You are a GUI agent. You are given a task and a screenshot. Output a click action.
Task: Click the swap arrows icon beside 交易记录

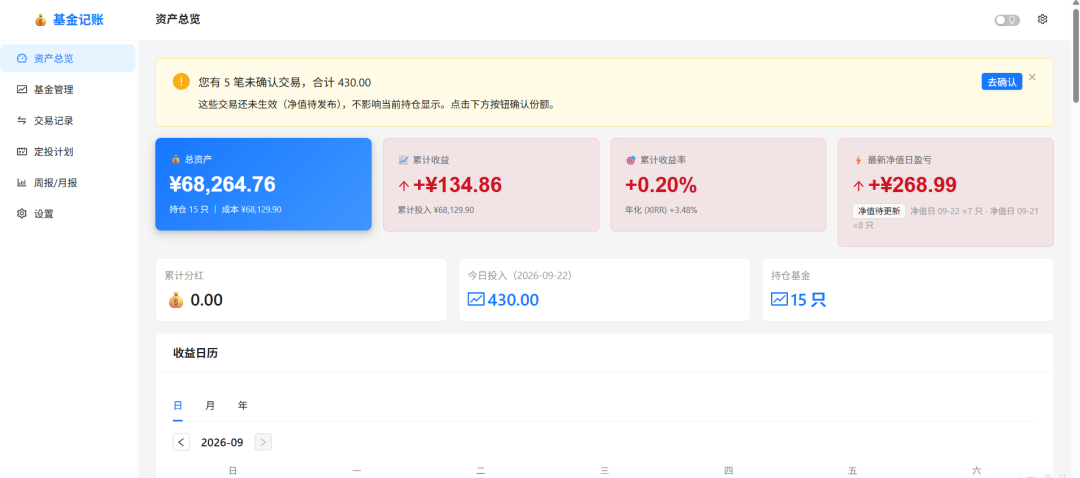[x=21, y=121]
